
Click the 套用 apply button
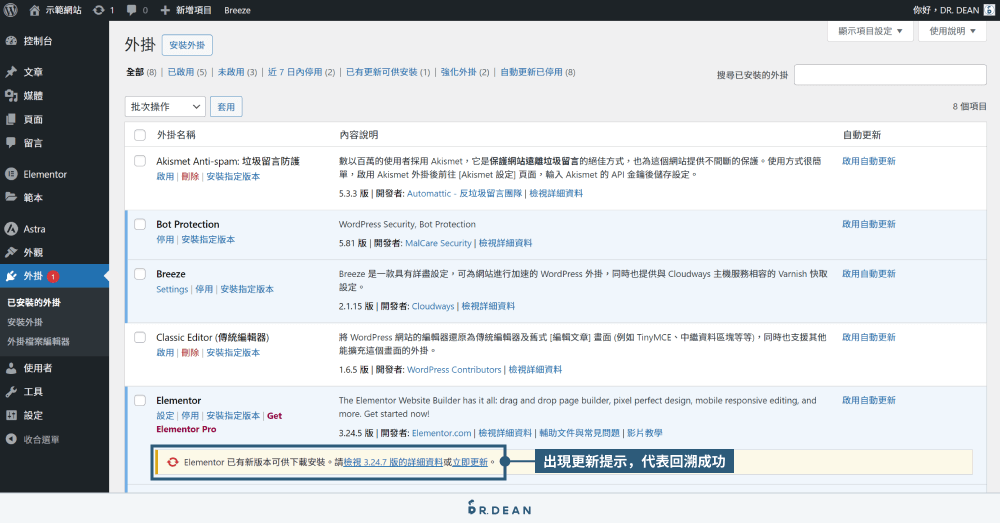coord(226,107)
